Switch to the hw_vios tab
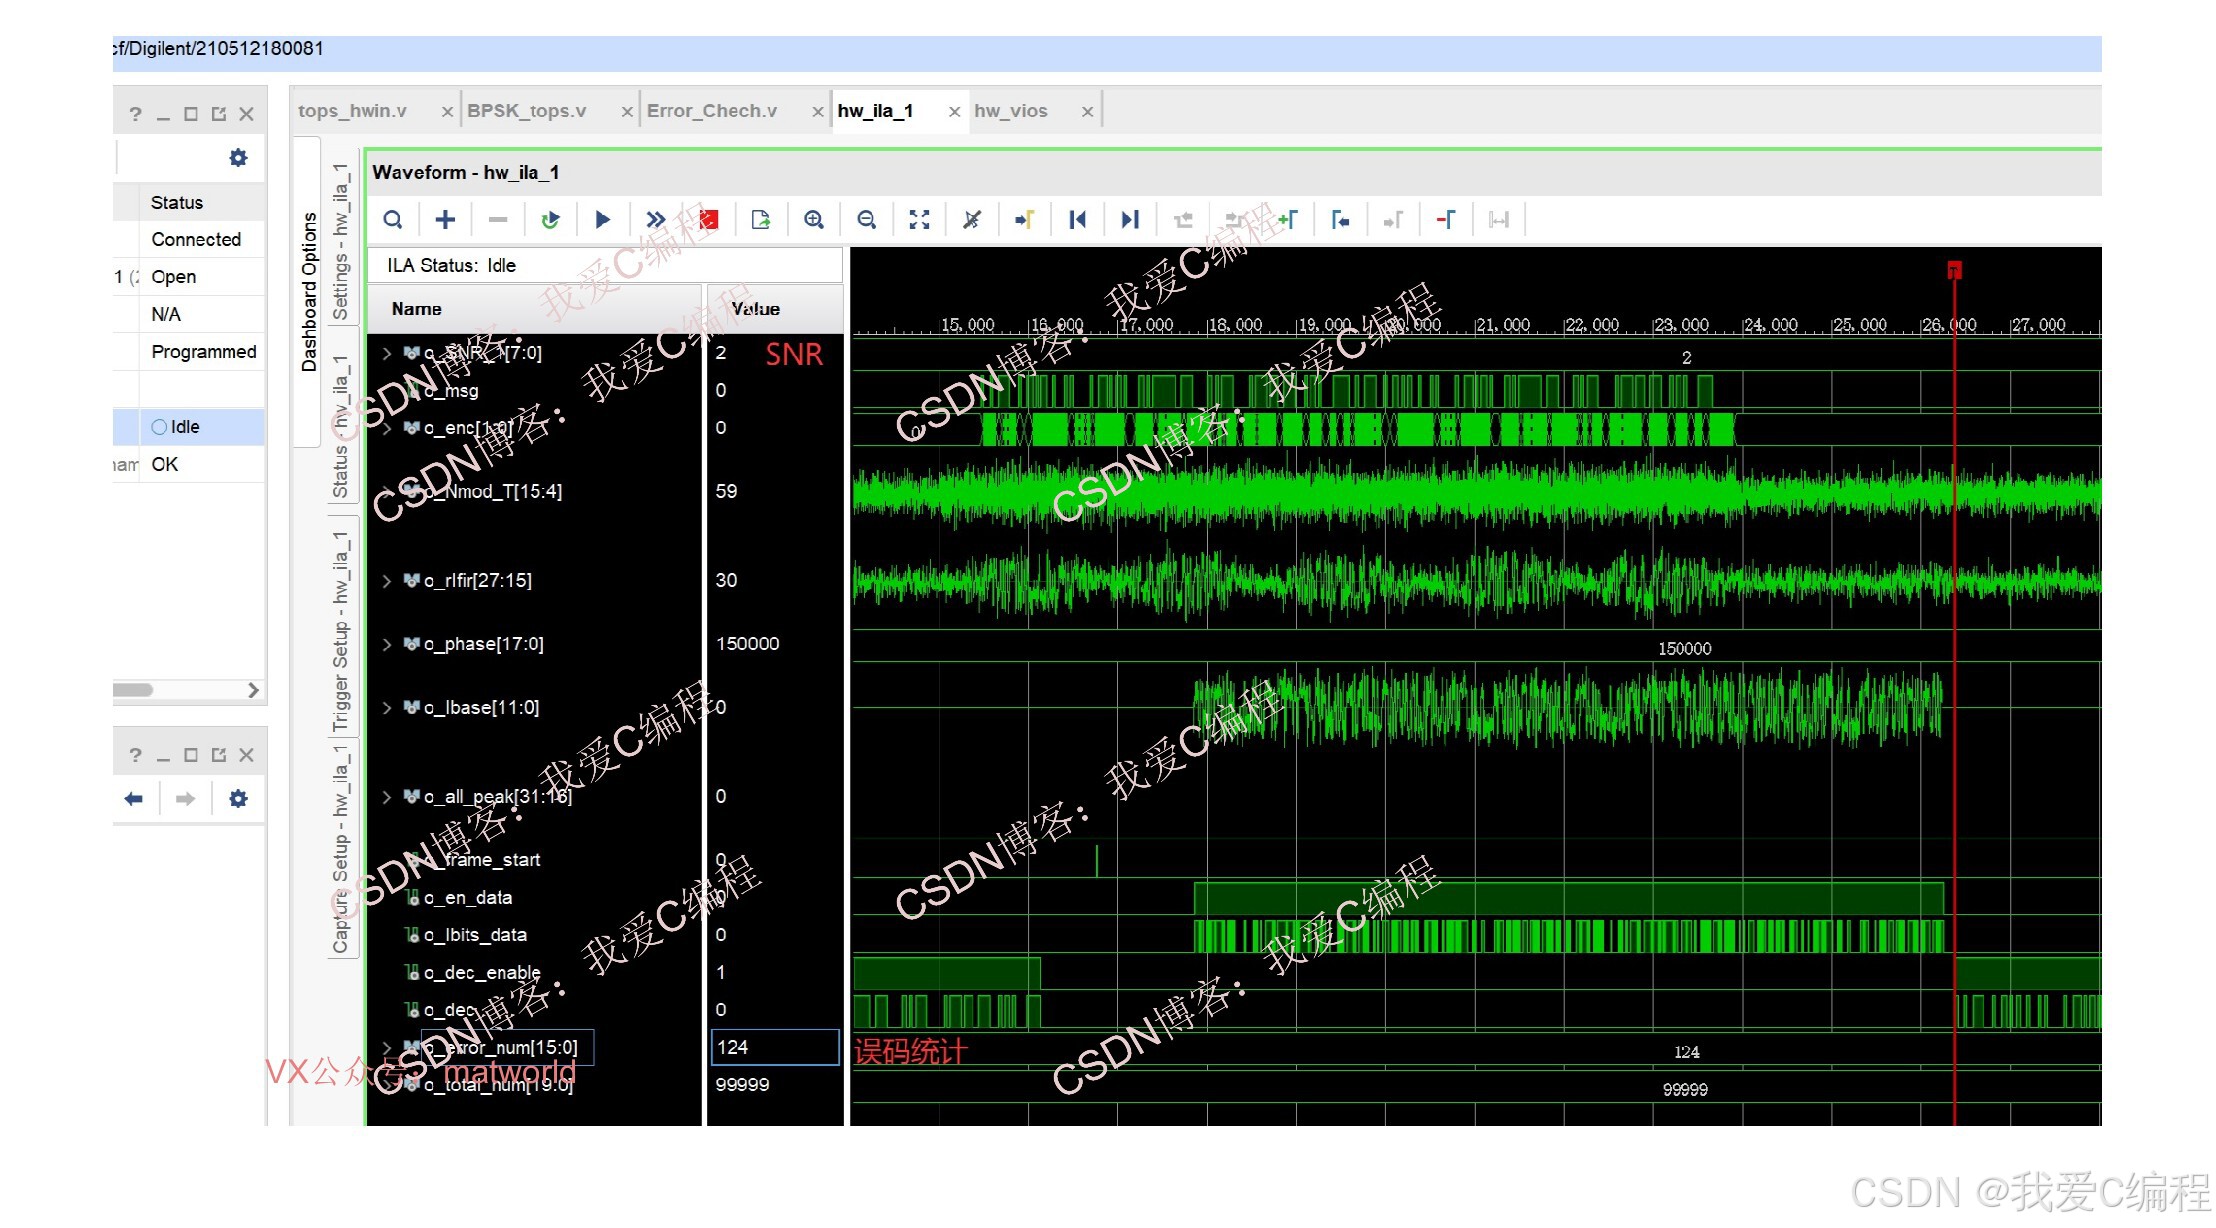The height and width of the screenshot is (1228, 2216). pyautogui.click(x=1011, y=111)
